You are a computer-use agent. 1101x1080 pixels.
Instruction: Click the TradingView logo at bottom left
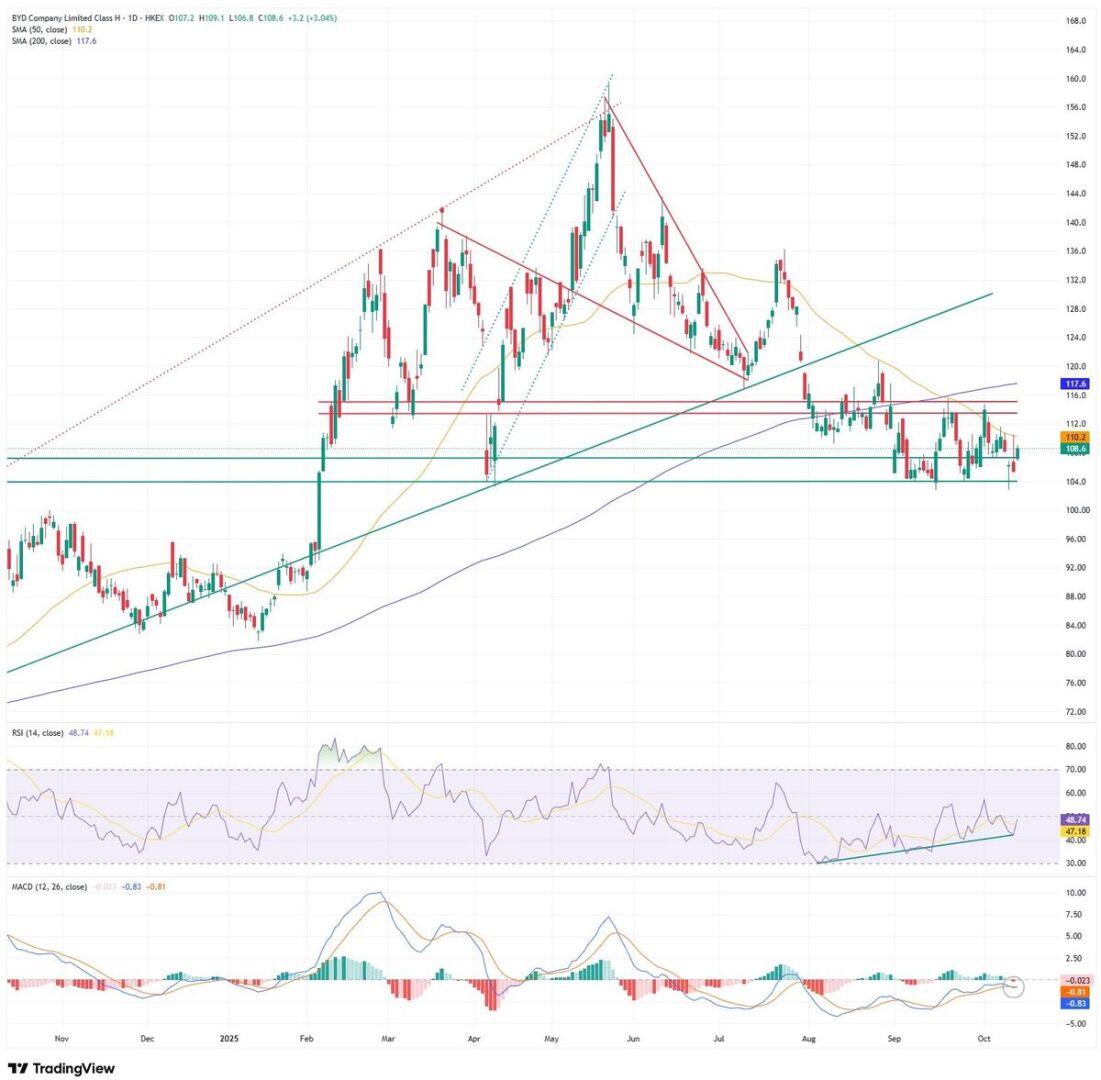click(61, 1068)
